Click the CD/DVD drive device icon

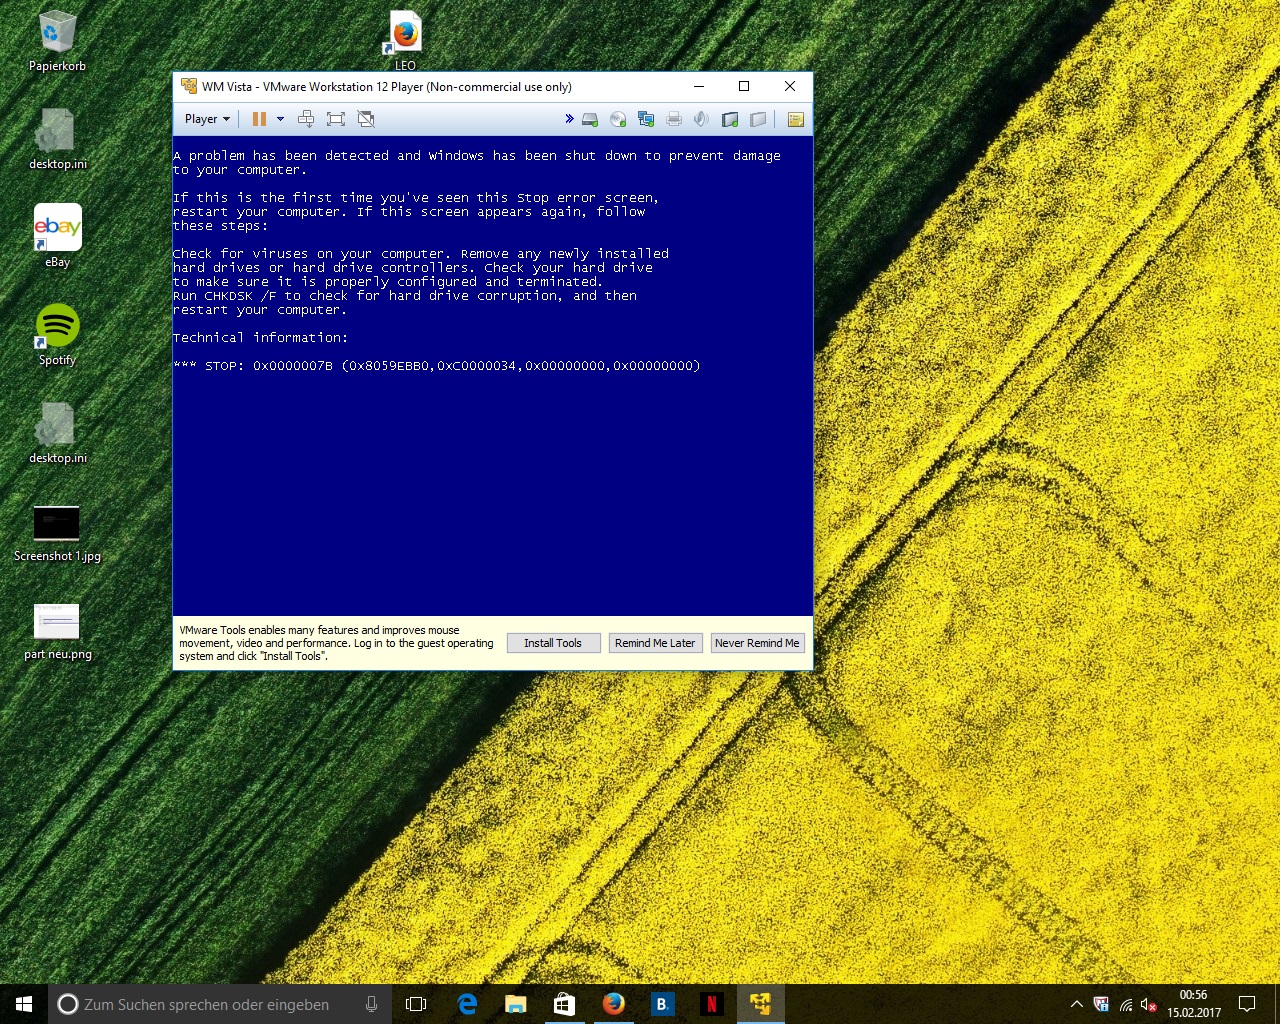618,120
